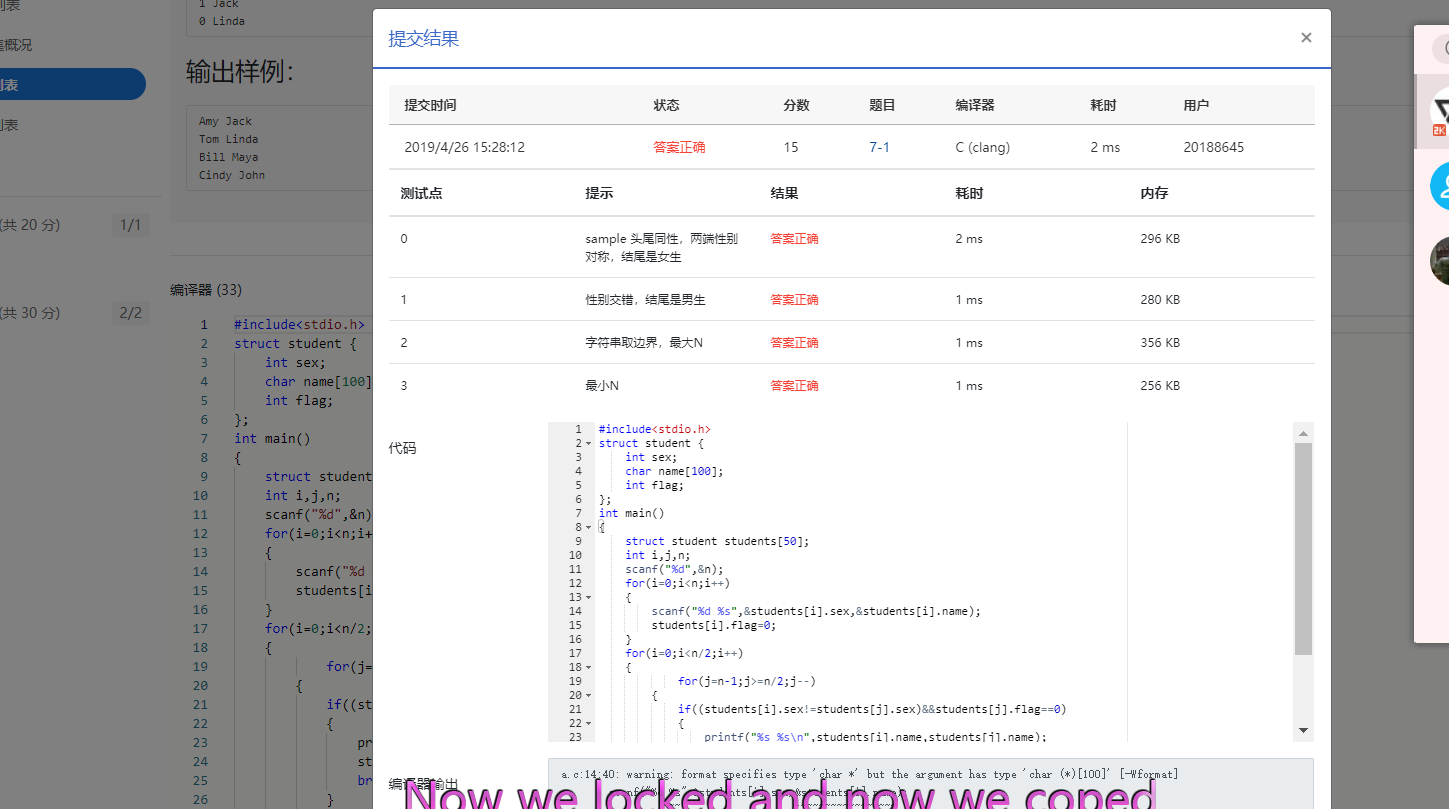Click the 356 KB memory value

(1160, 343)
